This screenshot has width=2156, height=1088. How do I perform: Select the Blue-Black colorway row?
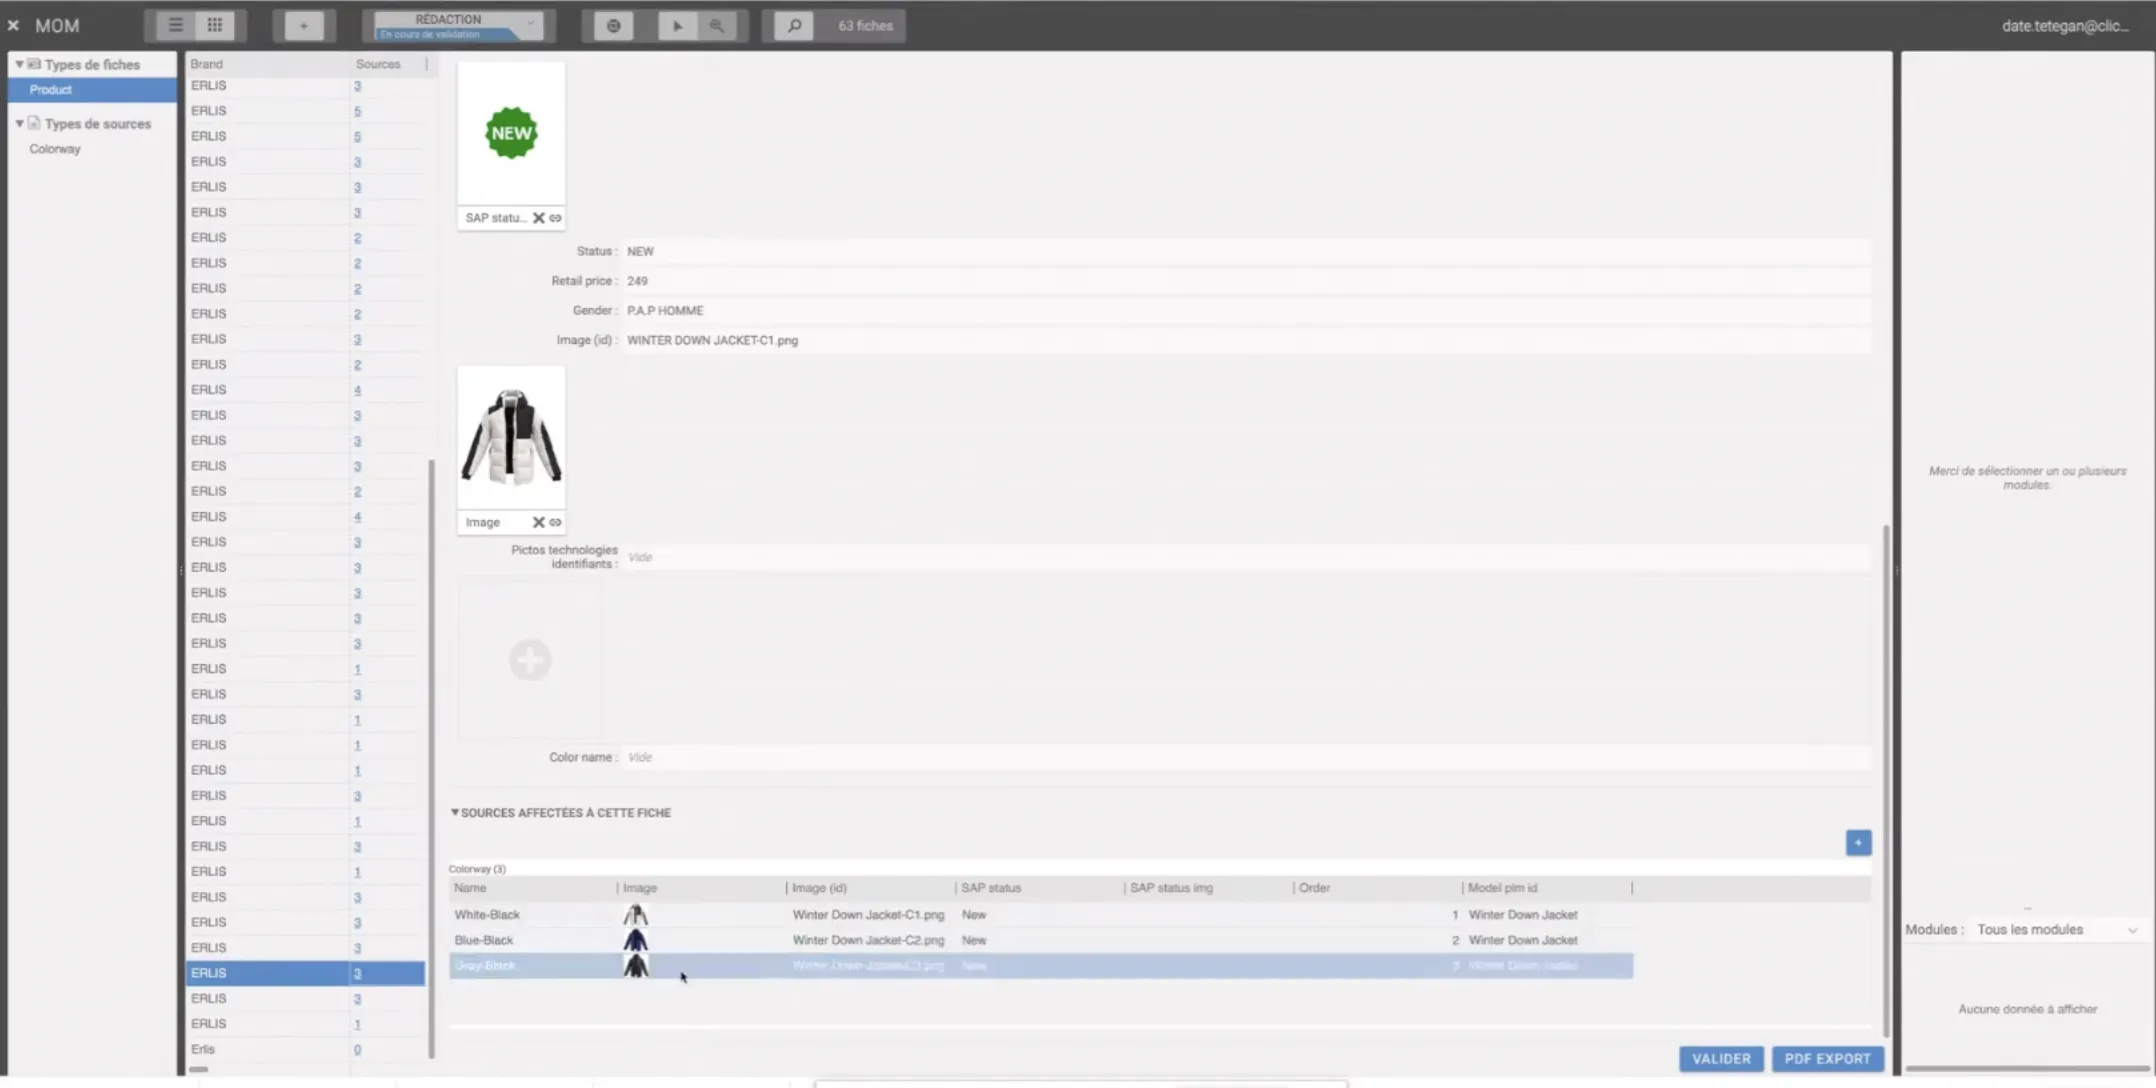pyautogui.click(x=485, y=940)
